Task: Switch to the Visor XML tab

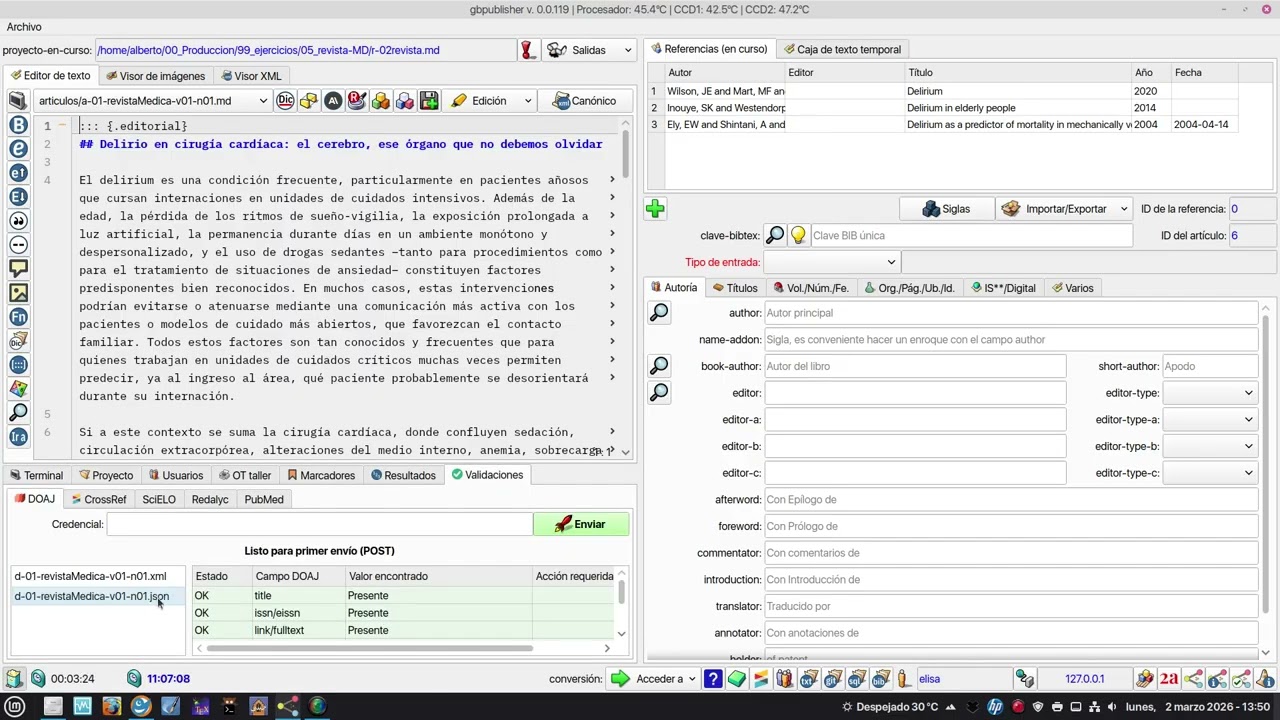Action: coord(251,76)
